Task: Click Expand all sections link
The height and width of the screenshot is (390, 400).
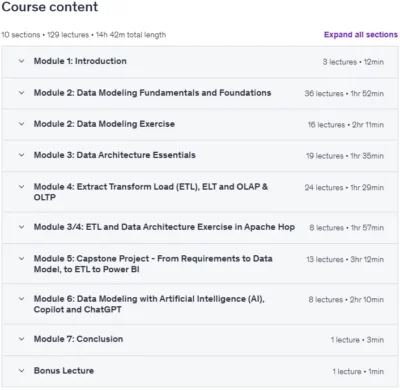Action: [x=361, y=35]
